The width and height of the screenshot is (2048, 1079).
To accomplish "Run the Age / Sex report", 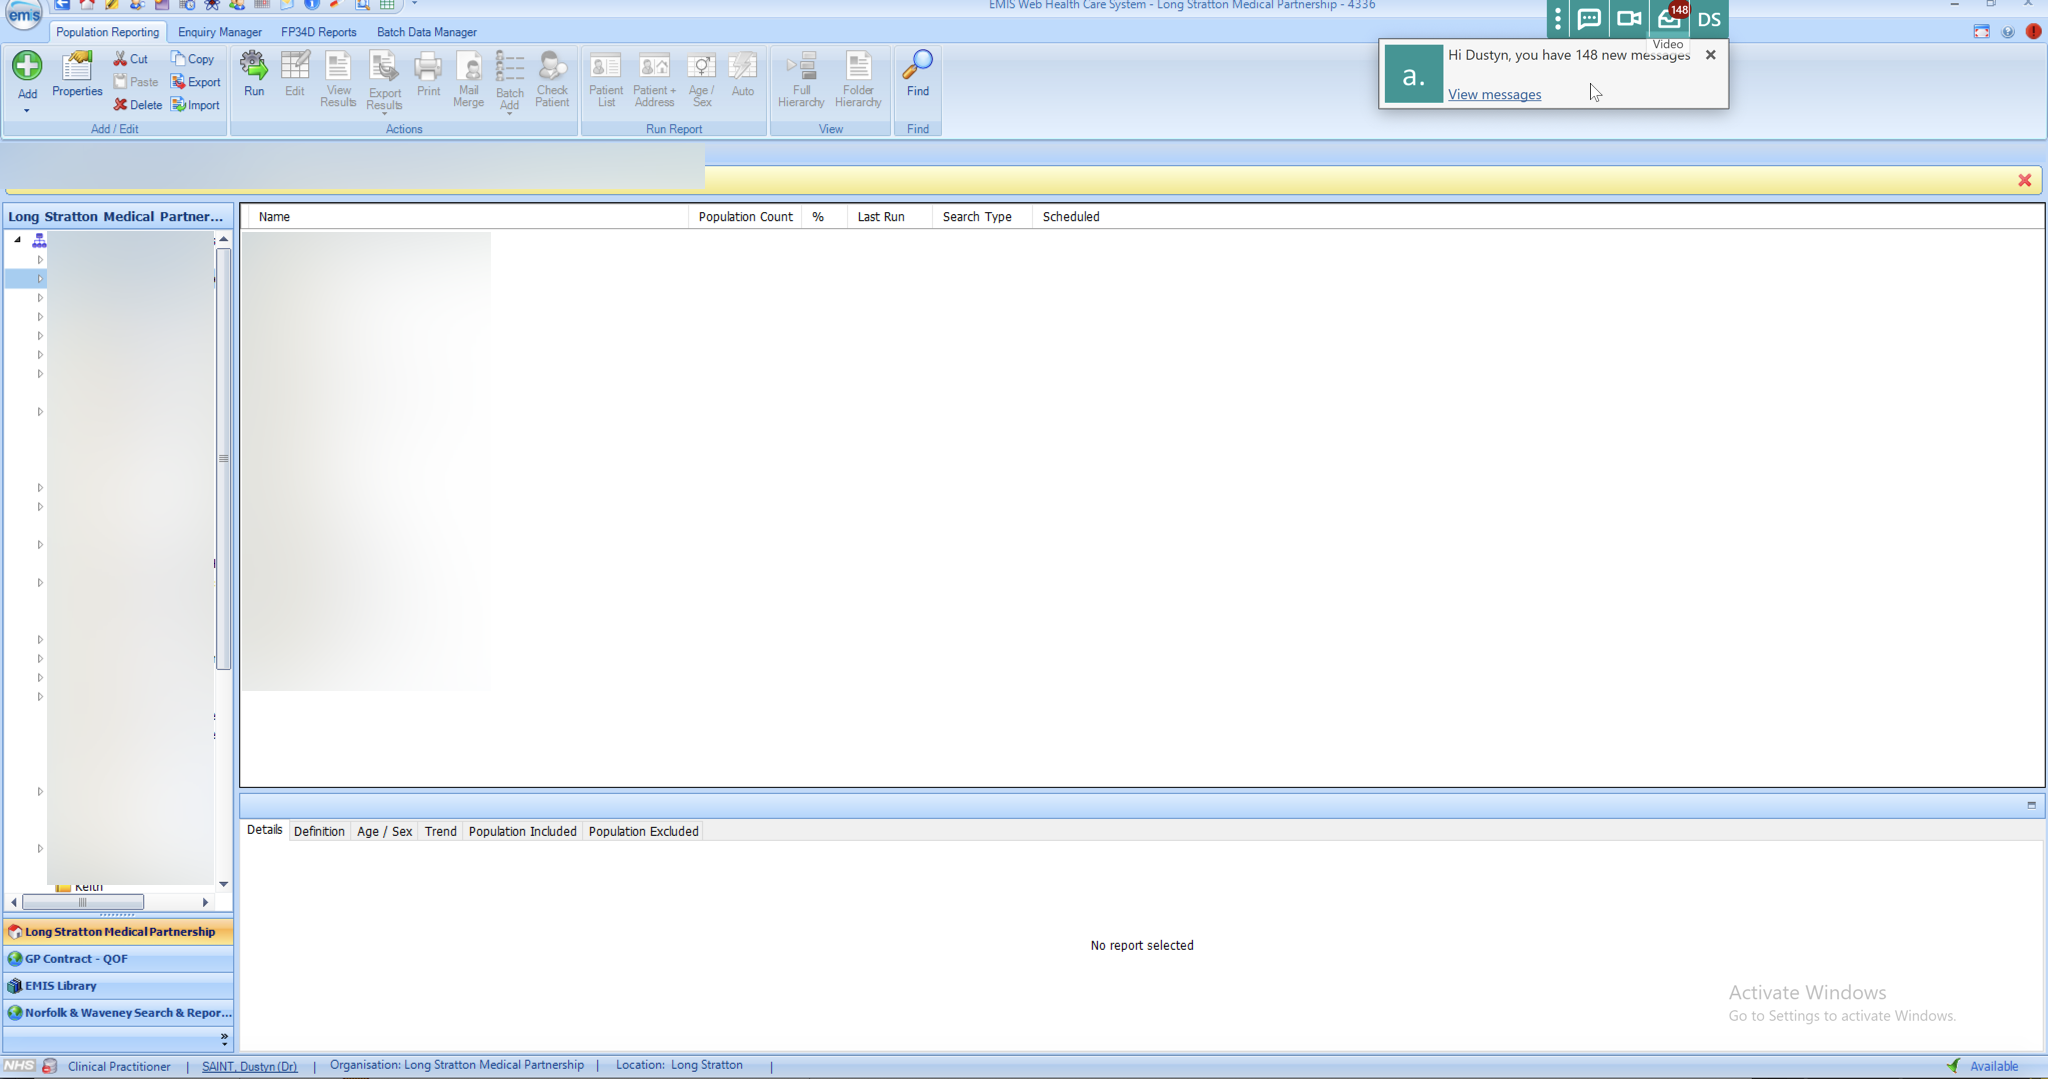I will pyautogui.click(x=701, y=80).
